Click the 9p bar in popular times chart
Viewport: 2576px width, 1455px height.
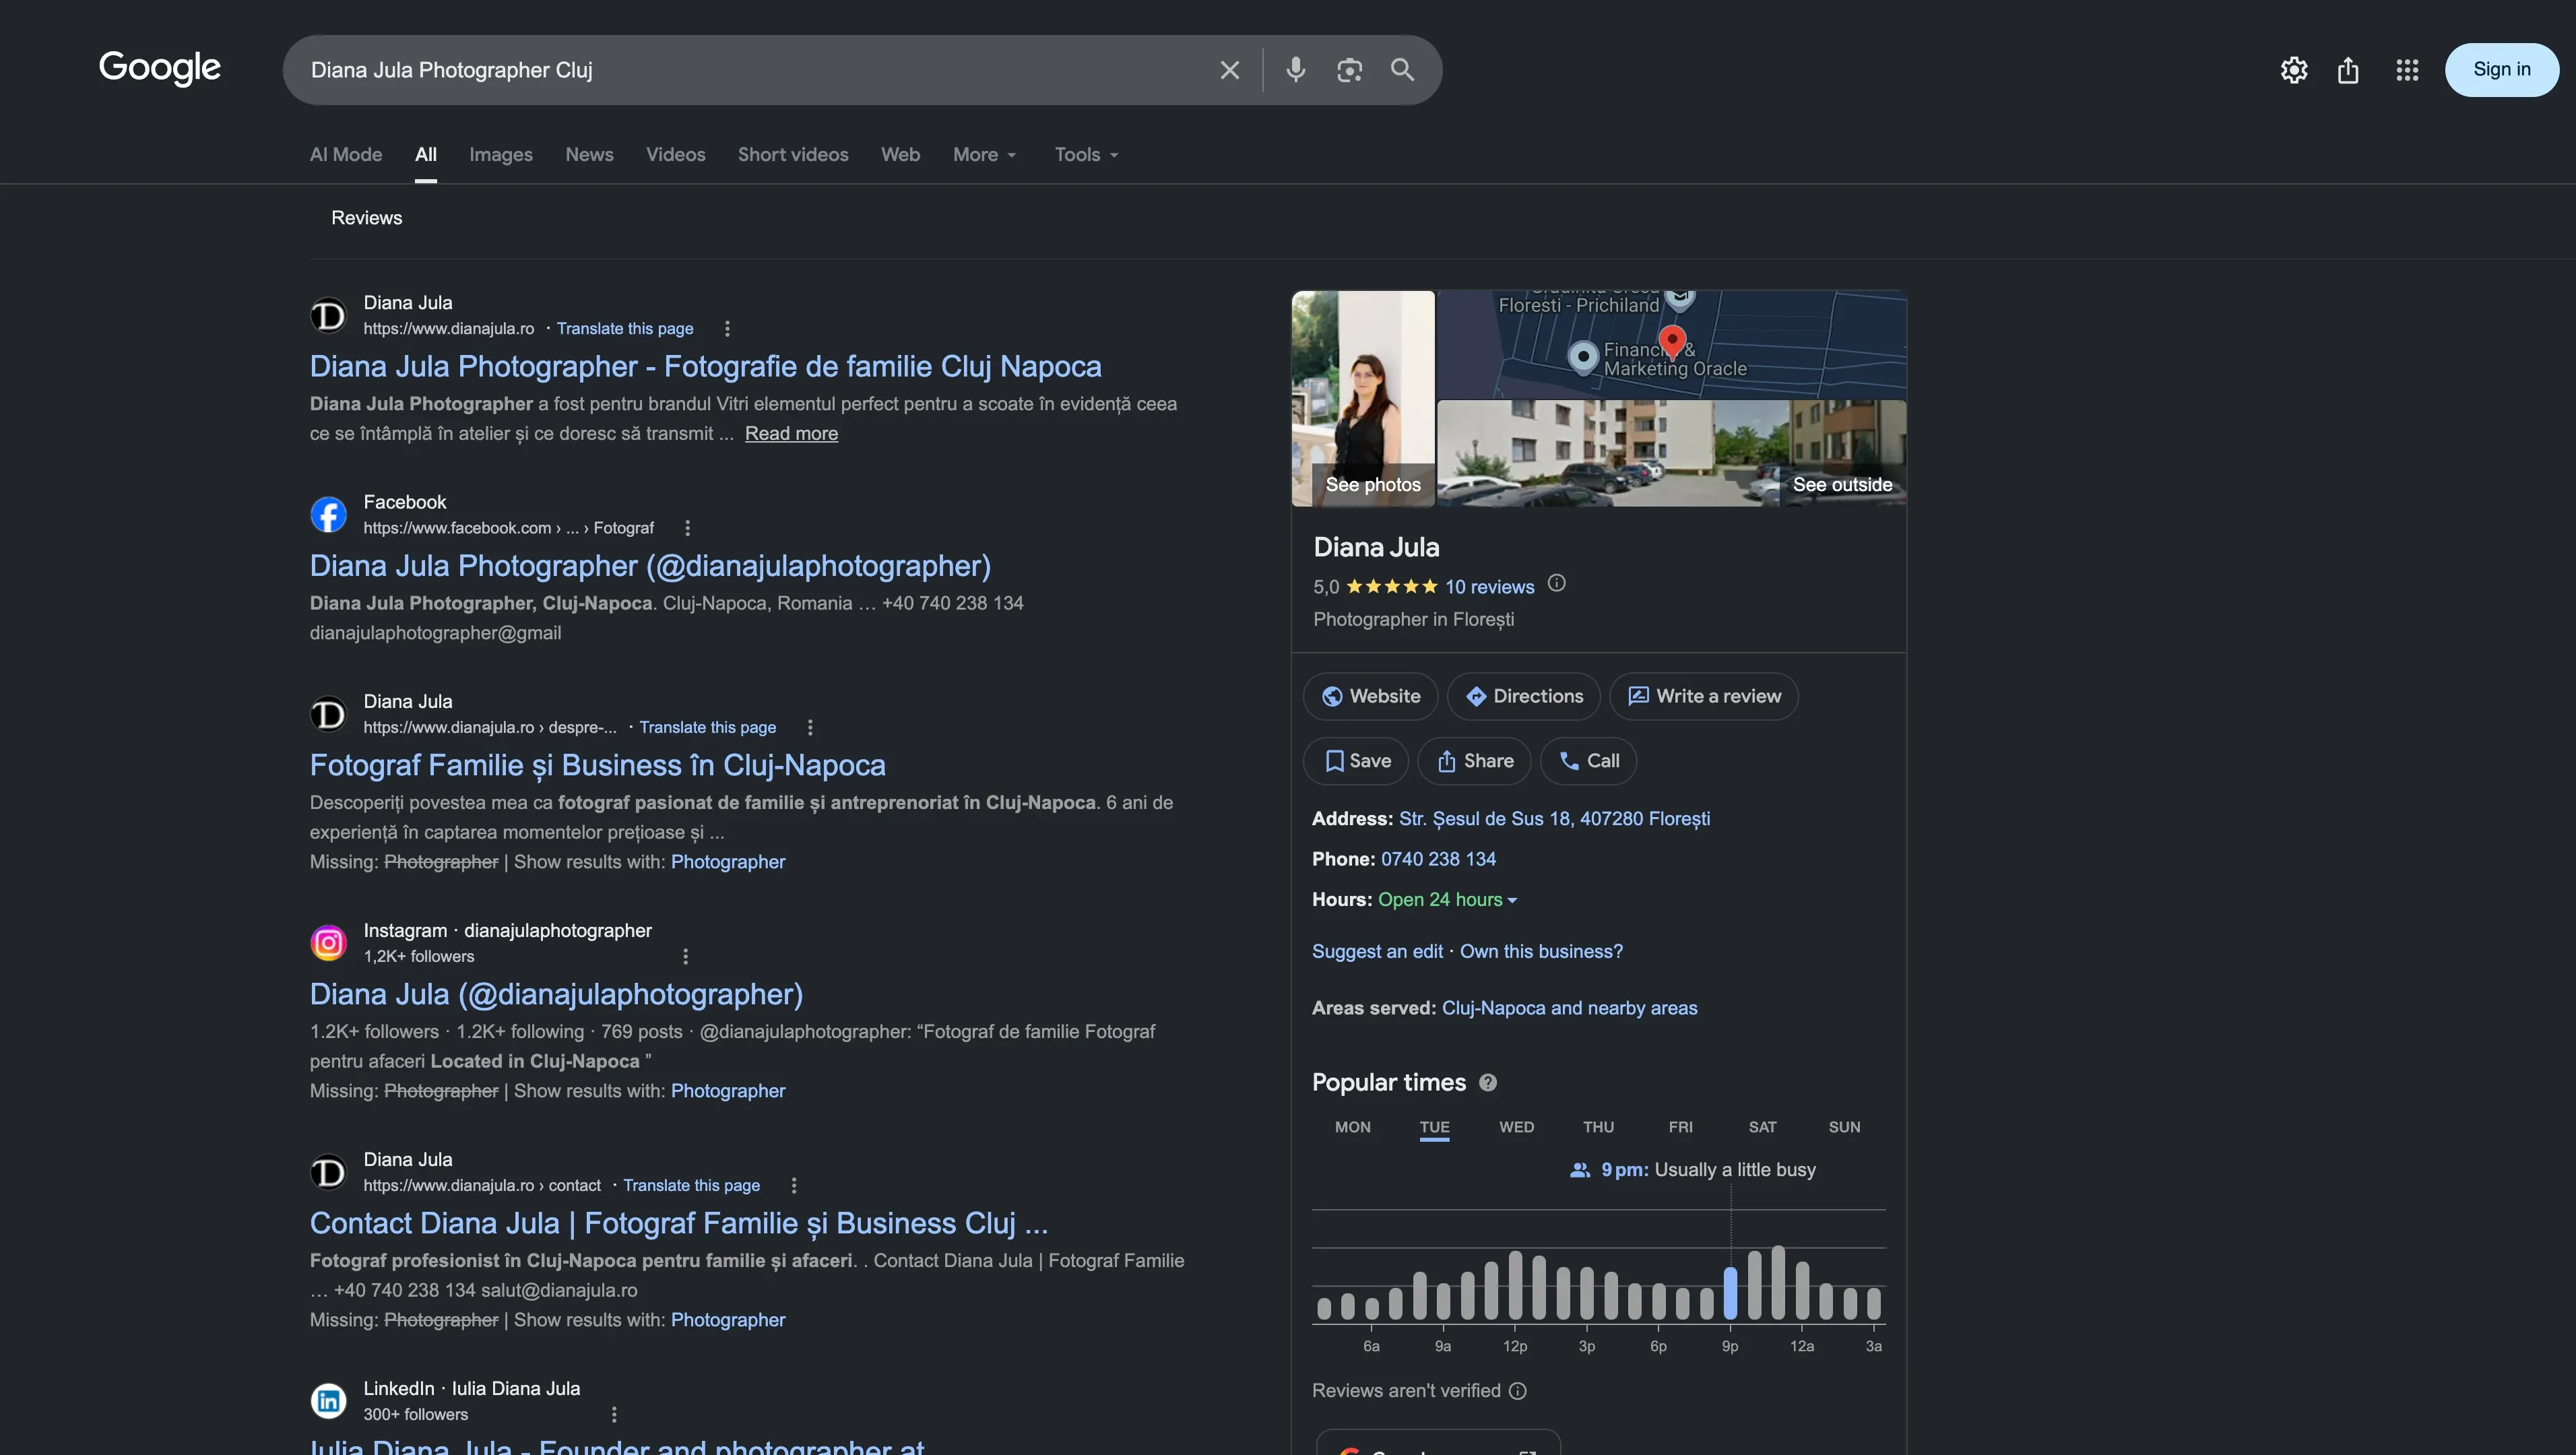(x=1730, y=1293)
